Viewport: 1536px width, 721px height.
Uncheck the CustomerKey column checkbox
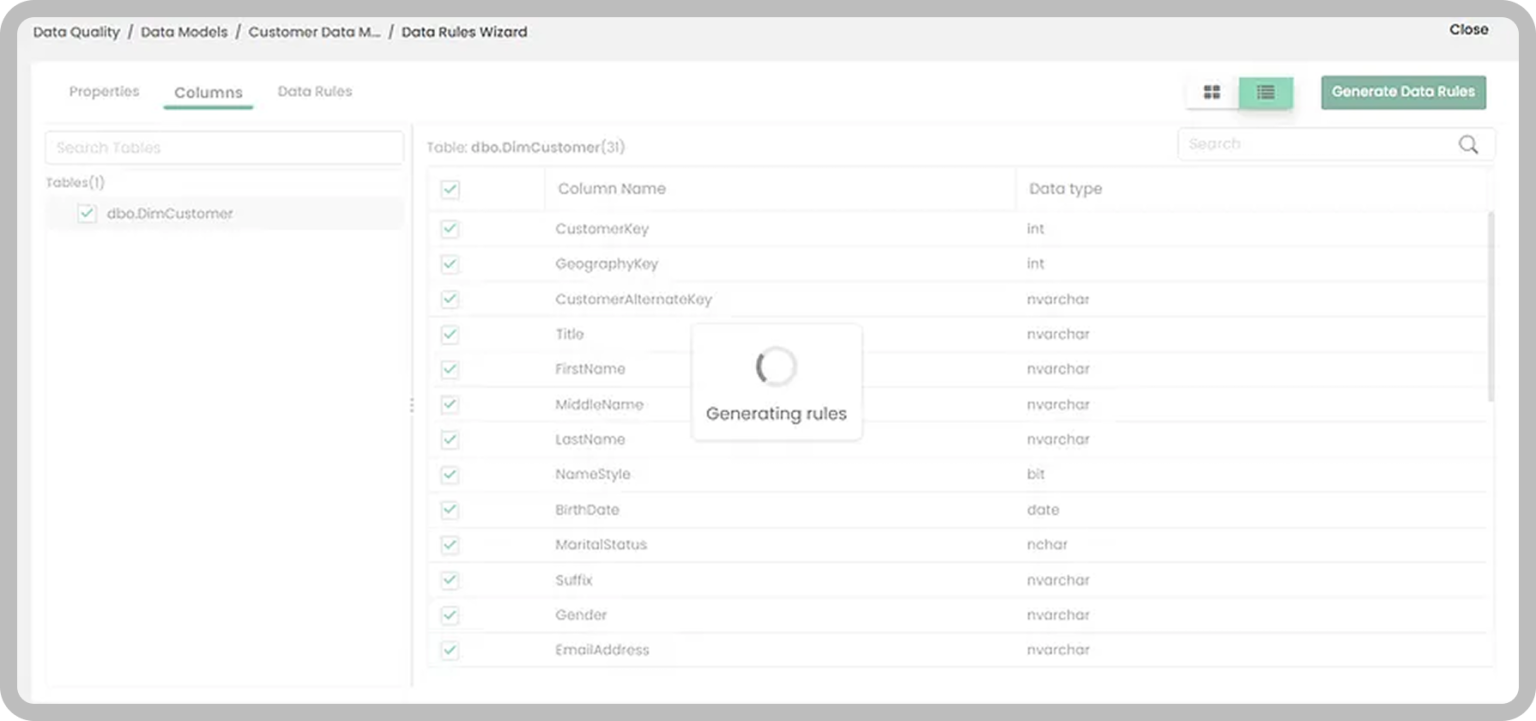pos(450,229)
